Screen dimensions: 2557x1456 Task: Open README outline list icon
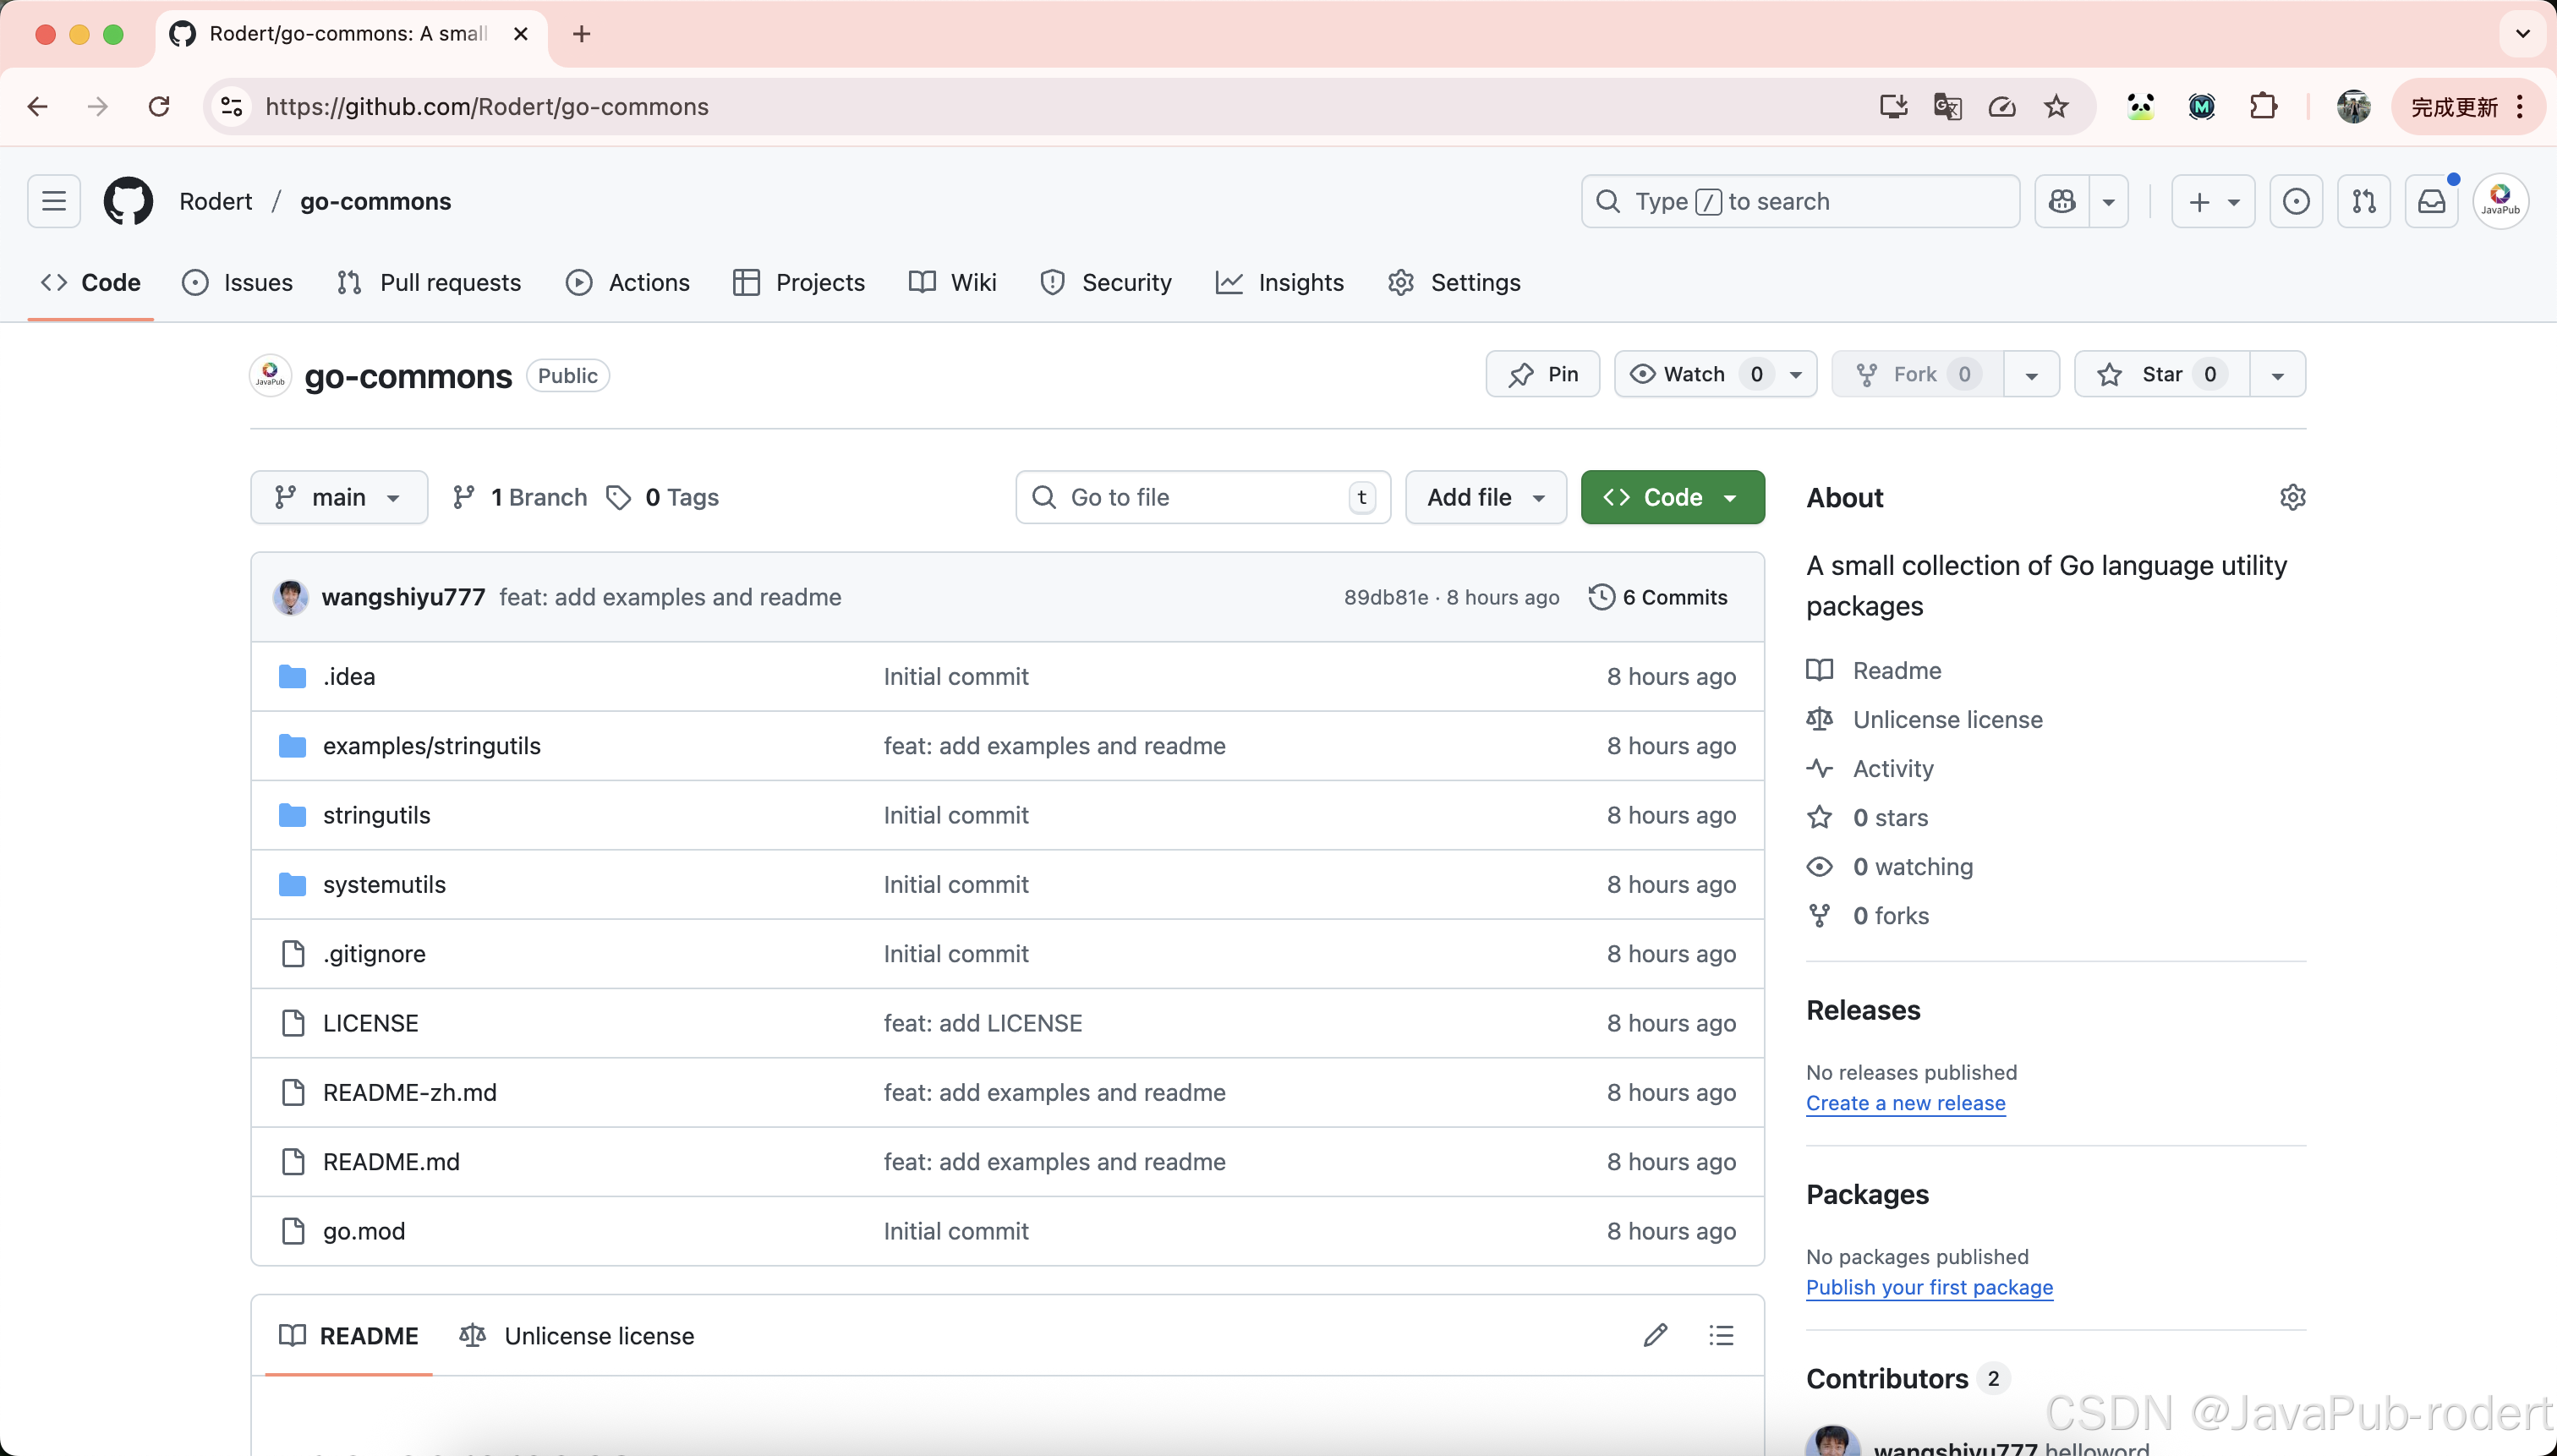pos(1721,1335)
